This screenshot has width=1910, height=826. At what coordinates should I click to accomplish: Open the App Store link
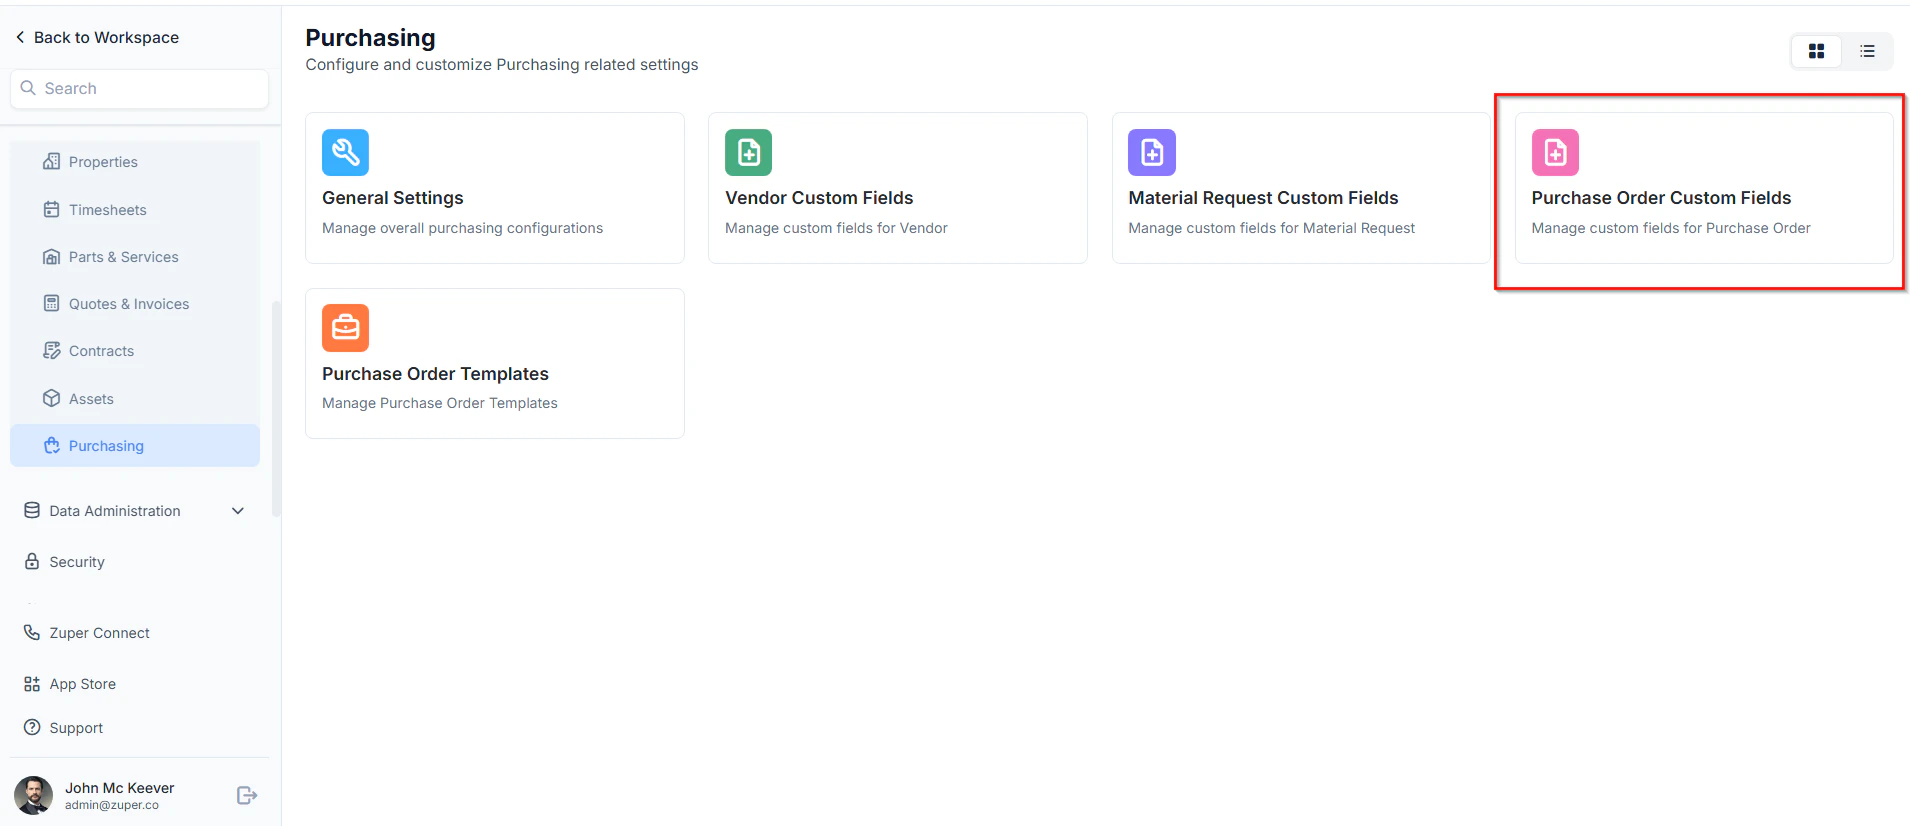coord(83,684)
